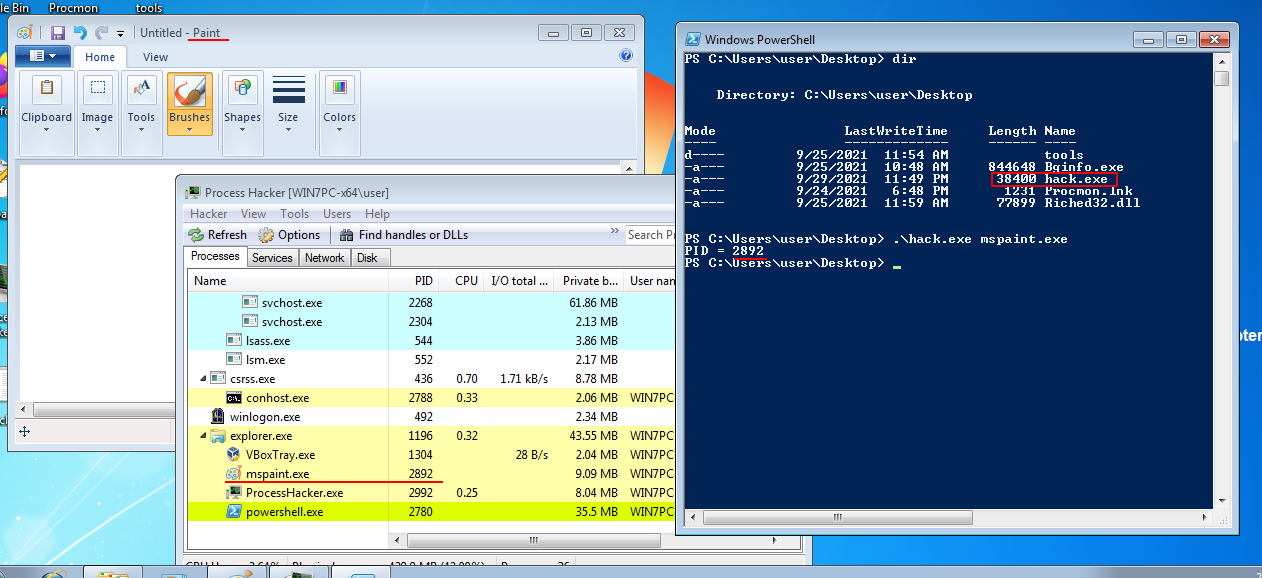Viewport: 1262px width, 578px height.
Task: Click the Paint Help question mark icon
Action: pos(626,57)
